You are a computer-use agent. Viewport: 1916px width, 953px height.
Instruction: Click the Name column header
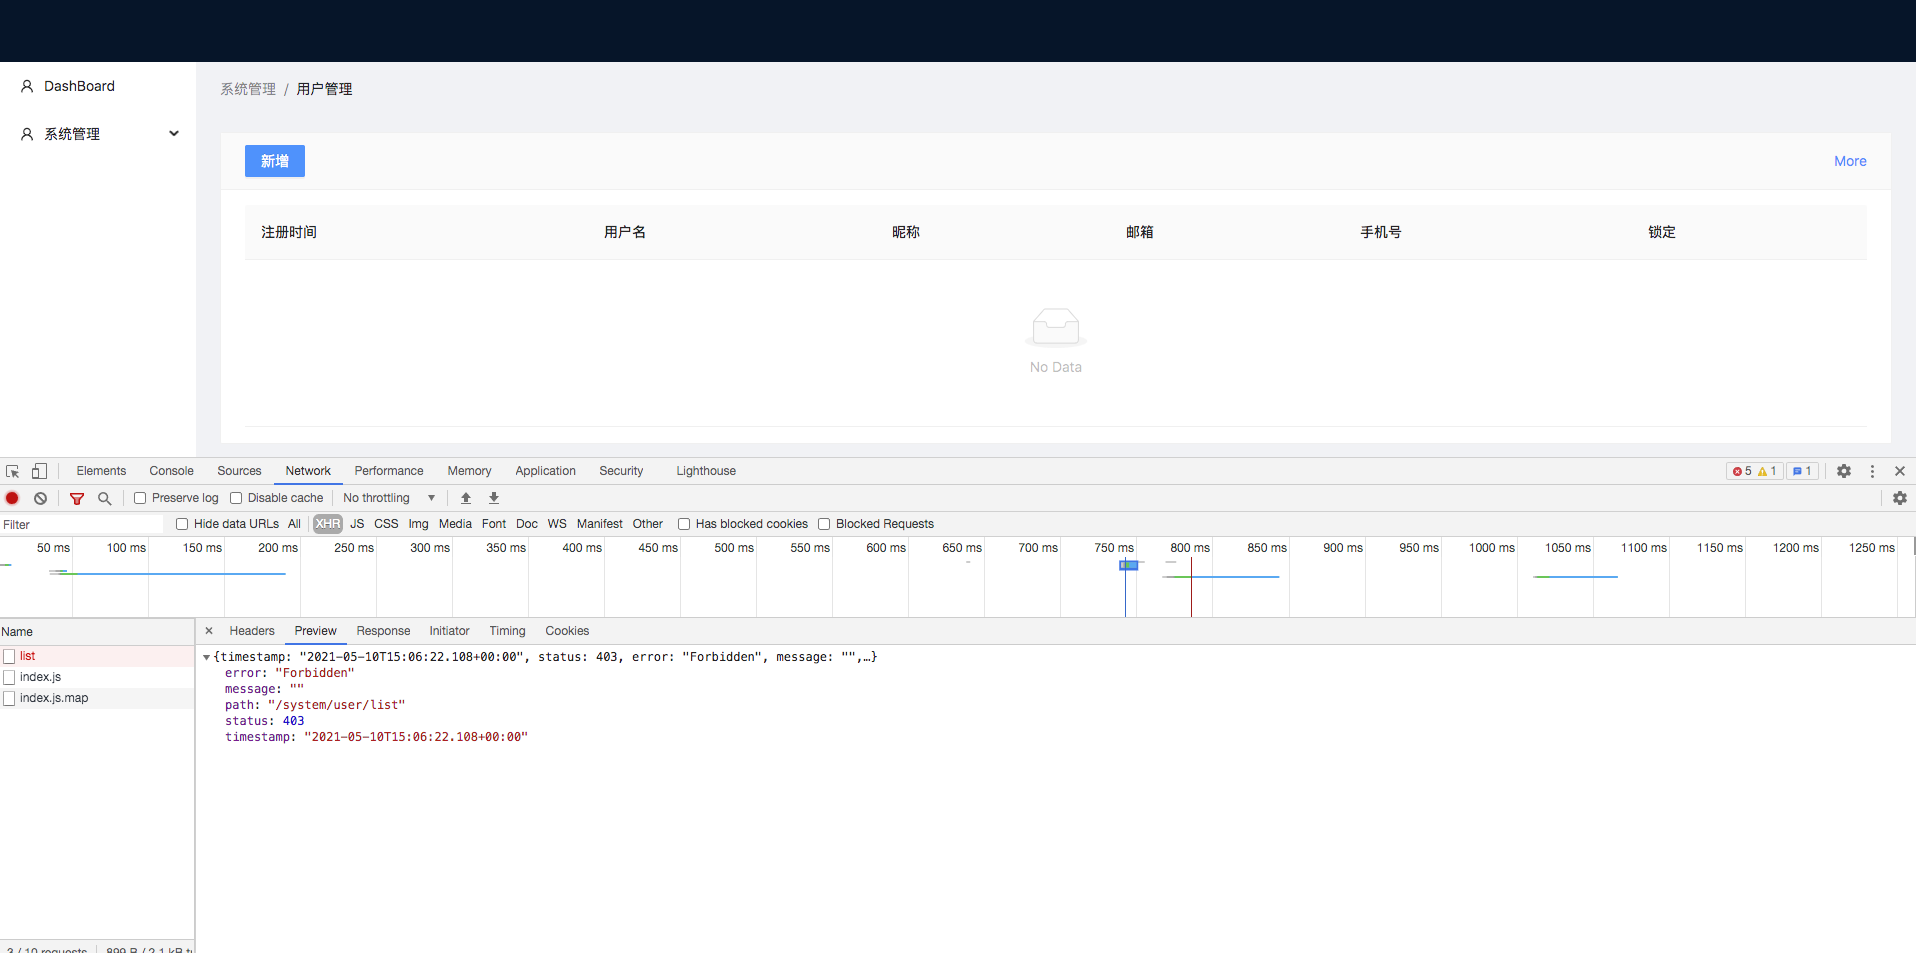tap(97, 632)
